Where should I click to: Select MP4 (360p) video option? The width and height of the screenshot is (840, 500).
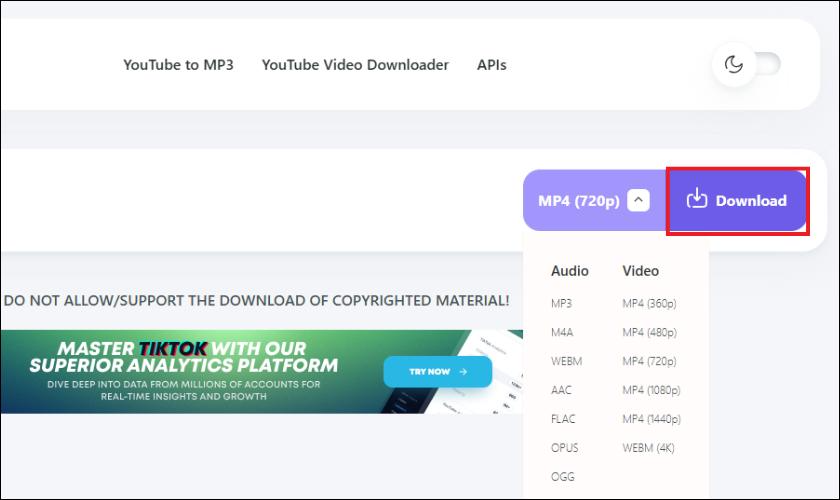649,303
